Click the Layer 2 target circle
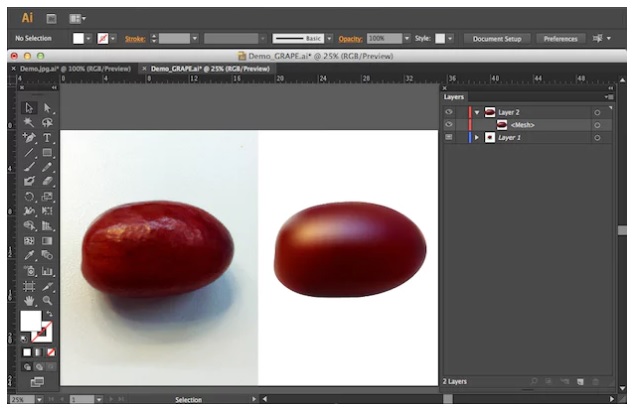The image size is (633, 412). [597, 113]
